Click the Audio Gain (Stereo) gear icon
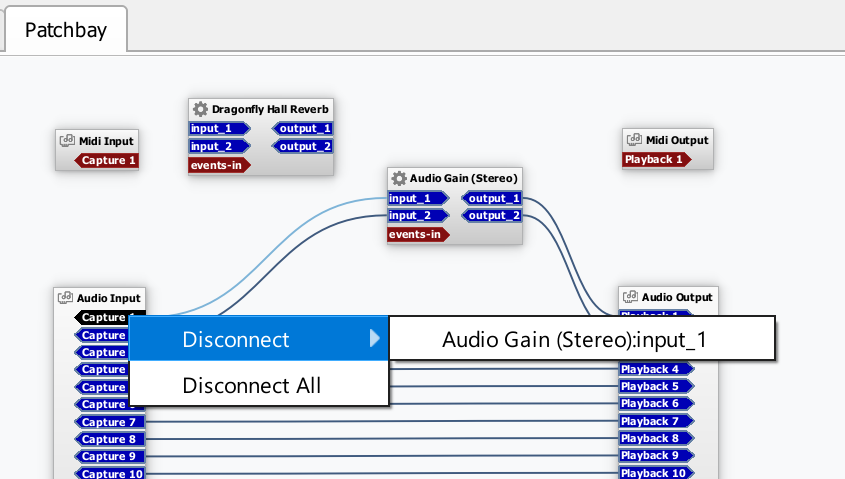 tap(398, 178)
